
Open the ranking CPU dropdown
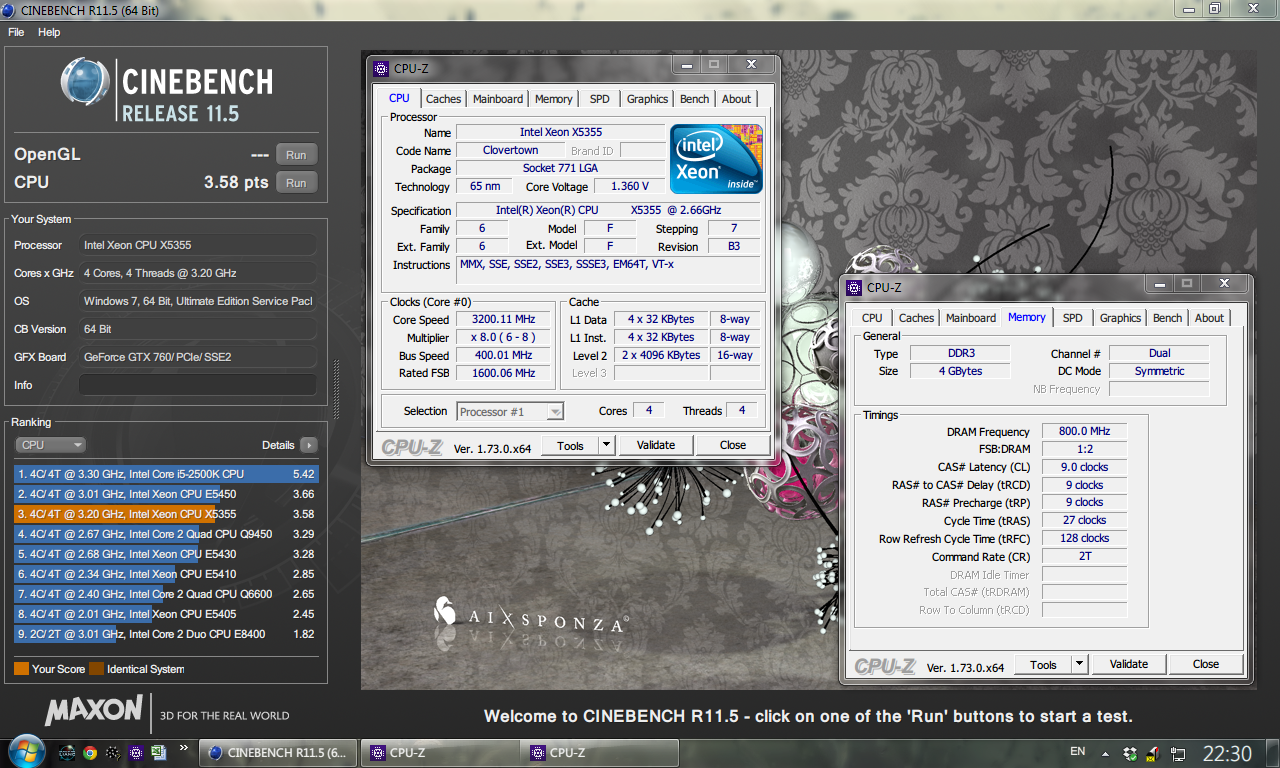point(50,445)
